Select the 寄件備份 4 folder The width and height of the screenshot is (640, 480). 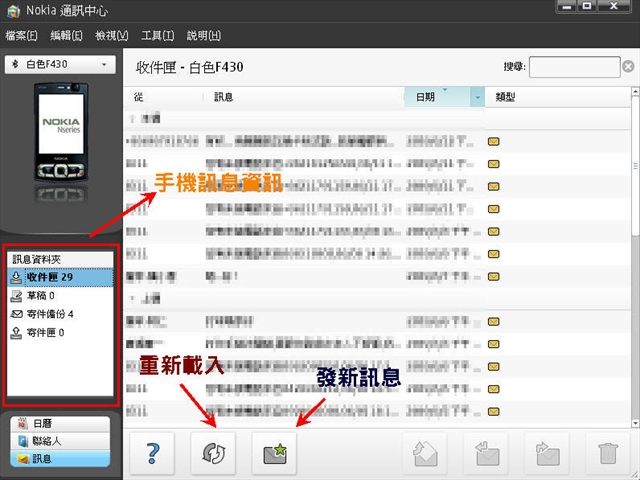point(50,314)
